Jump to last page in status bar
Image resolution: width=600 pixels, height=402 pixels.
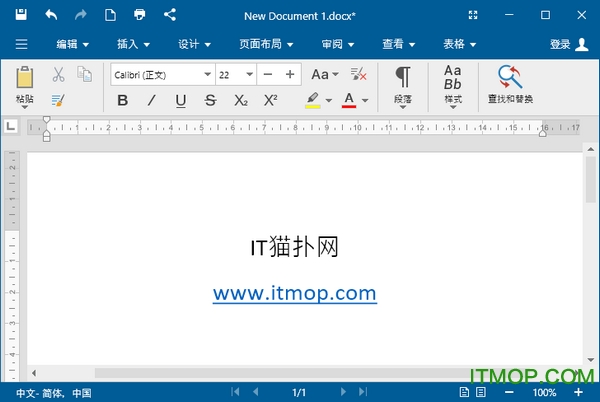[363, 392]
